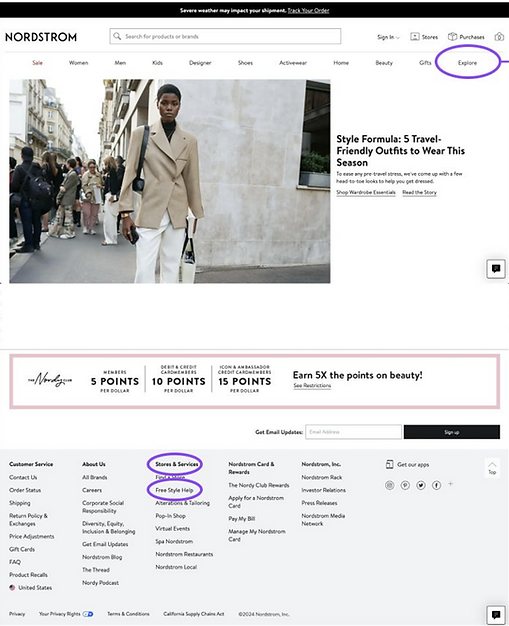Click the United States flag icon
The image size is (509, 626).
click(x=12, y=587)
